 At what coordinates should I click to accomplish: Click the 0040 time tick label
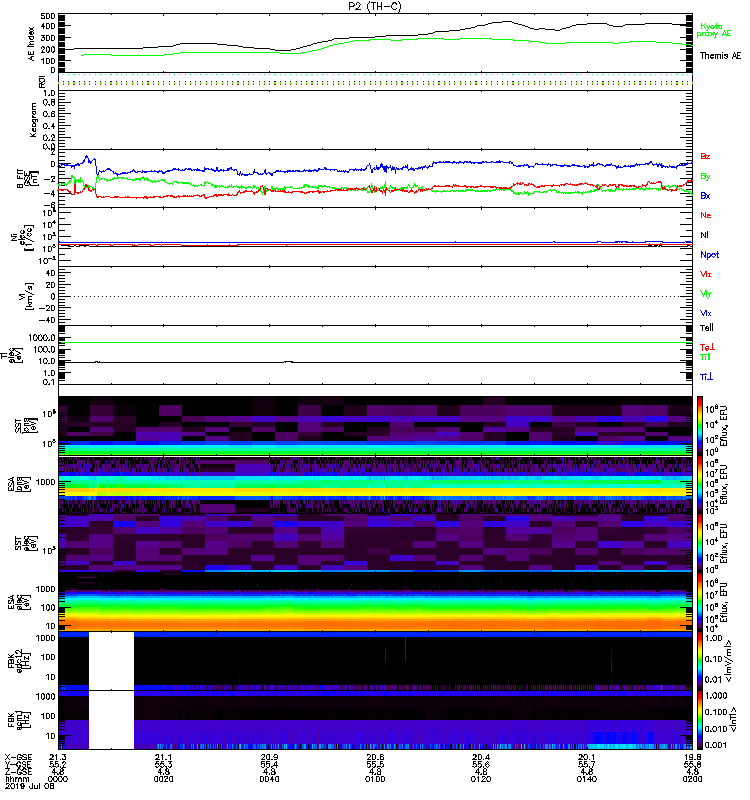269,779
